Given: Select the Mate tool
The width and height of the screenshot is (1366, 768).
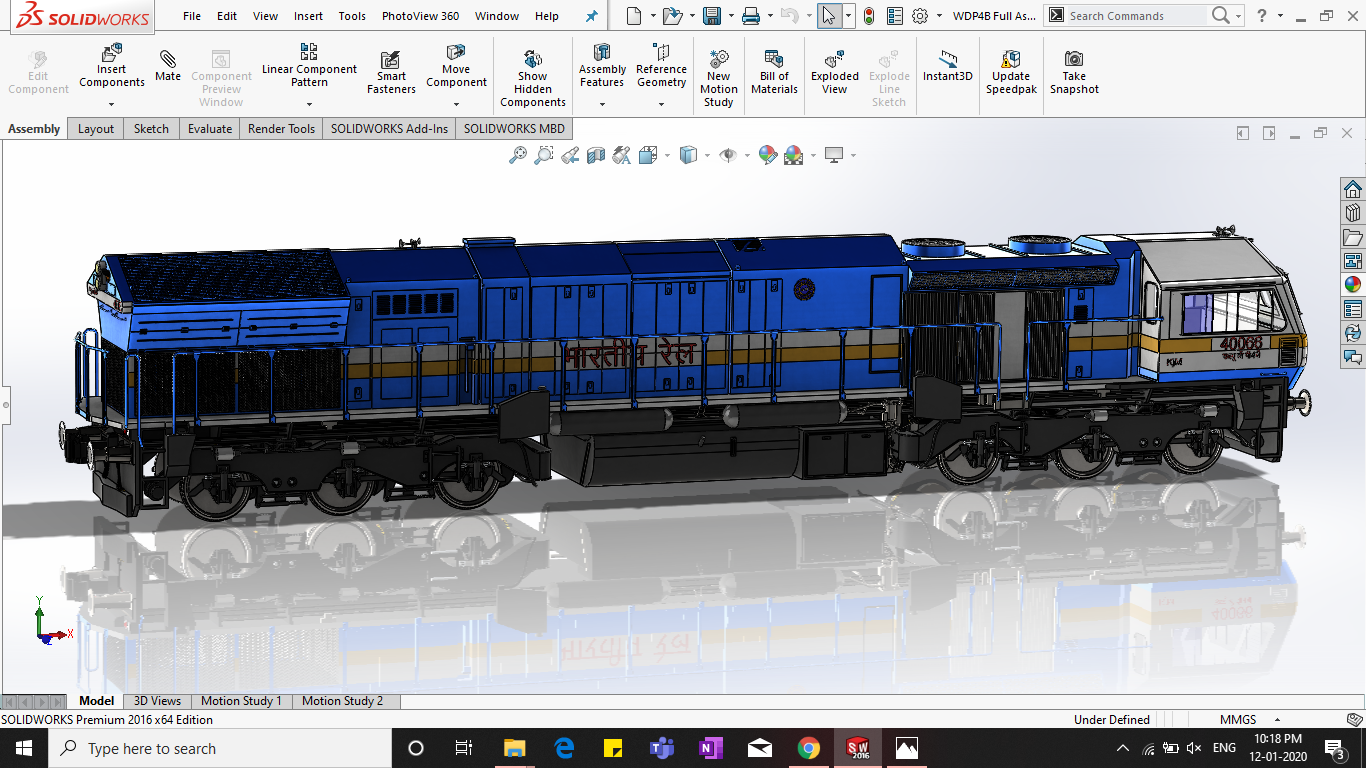Looking at the screenshot, I should coord(168,64).
